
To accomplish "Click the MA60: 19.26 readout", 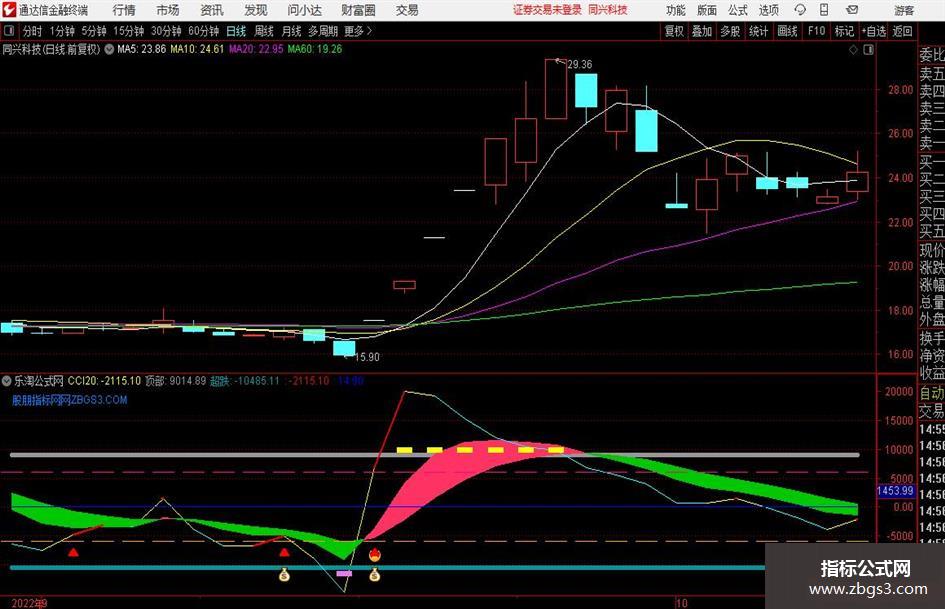I will coord(315,49).
